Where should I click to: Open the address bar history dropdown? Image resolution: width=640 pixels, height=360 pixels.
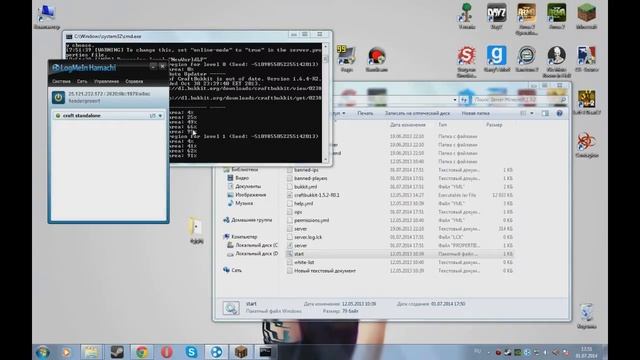pyautogui.click(x=455, y=100)
